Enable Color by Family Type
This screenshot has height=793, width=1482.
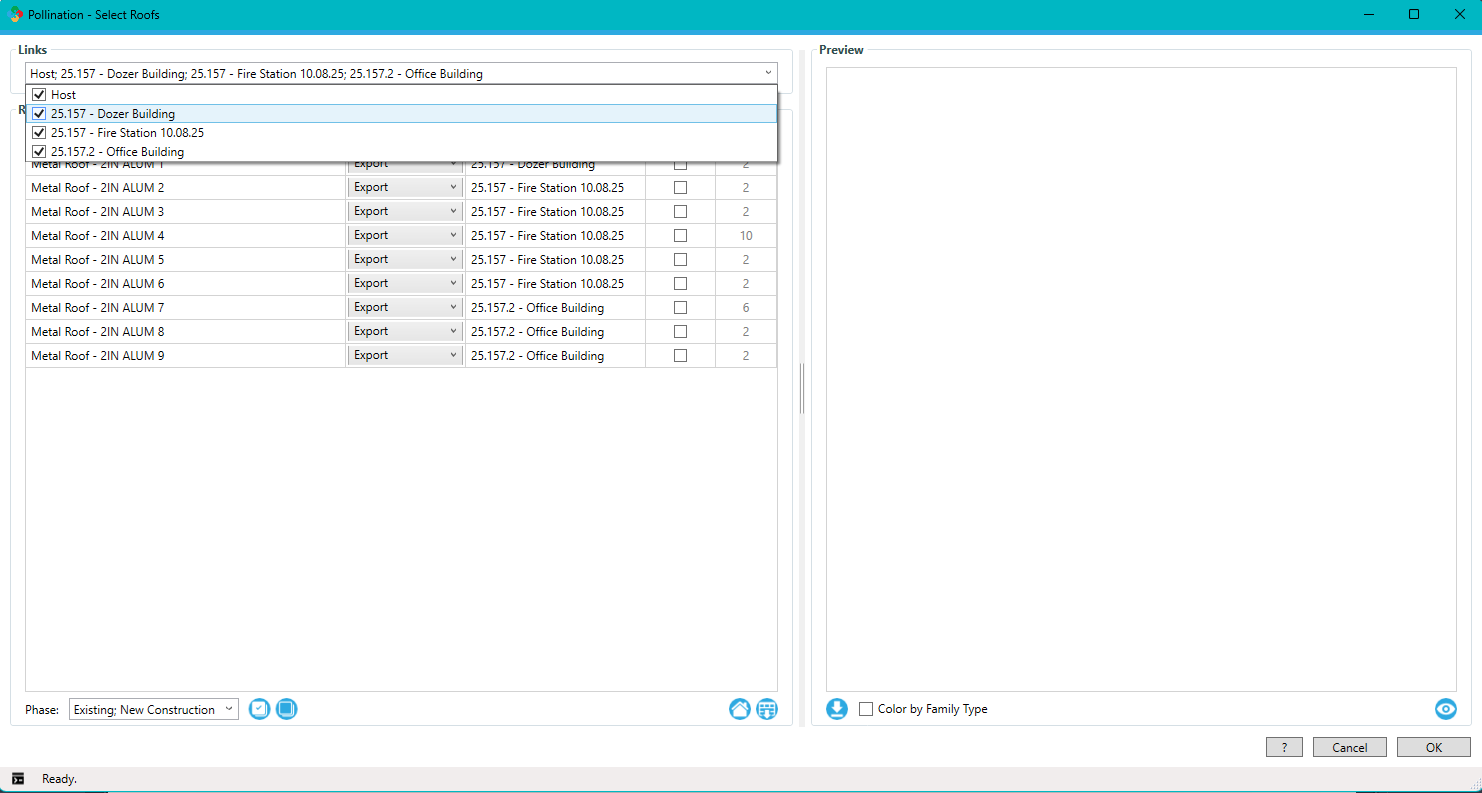coord(866,709)
